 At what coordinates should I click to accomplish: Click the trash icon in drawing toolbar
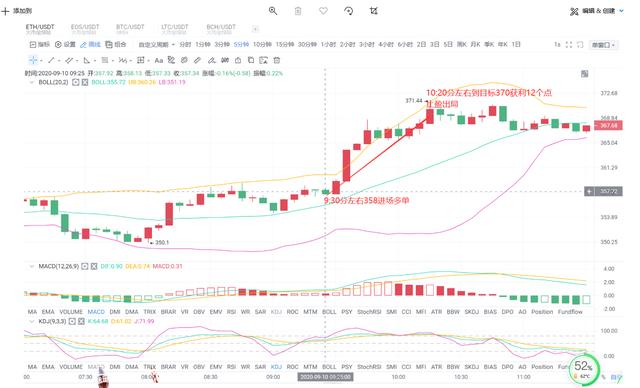277,60
